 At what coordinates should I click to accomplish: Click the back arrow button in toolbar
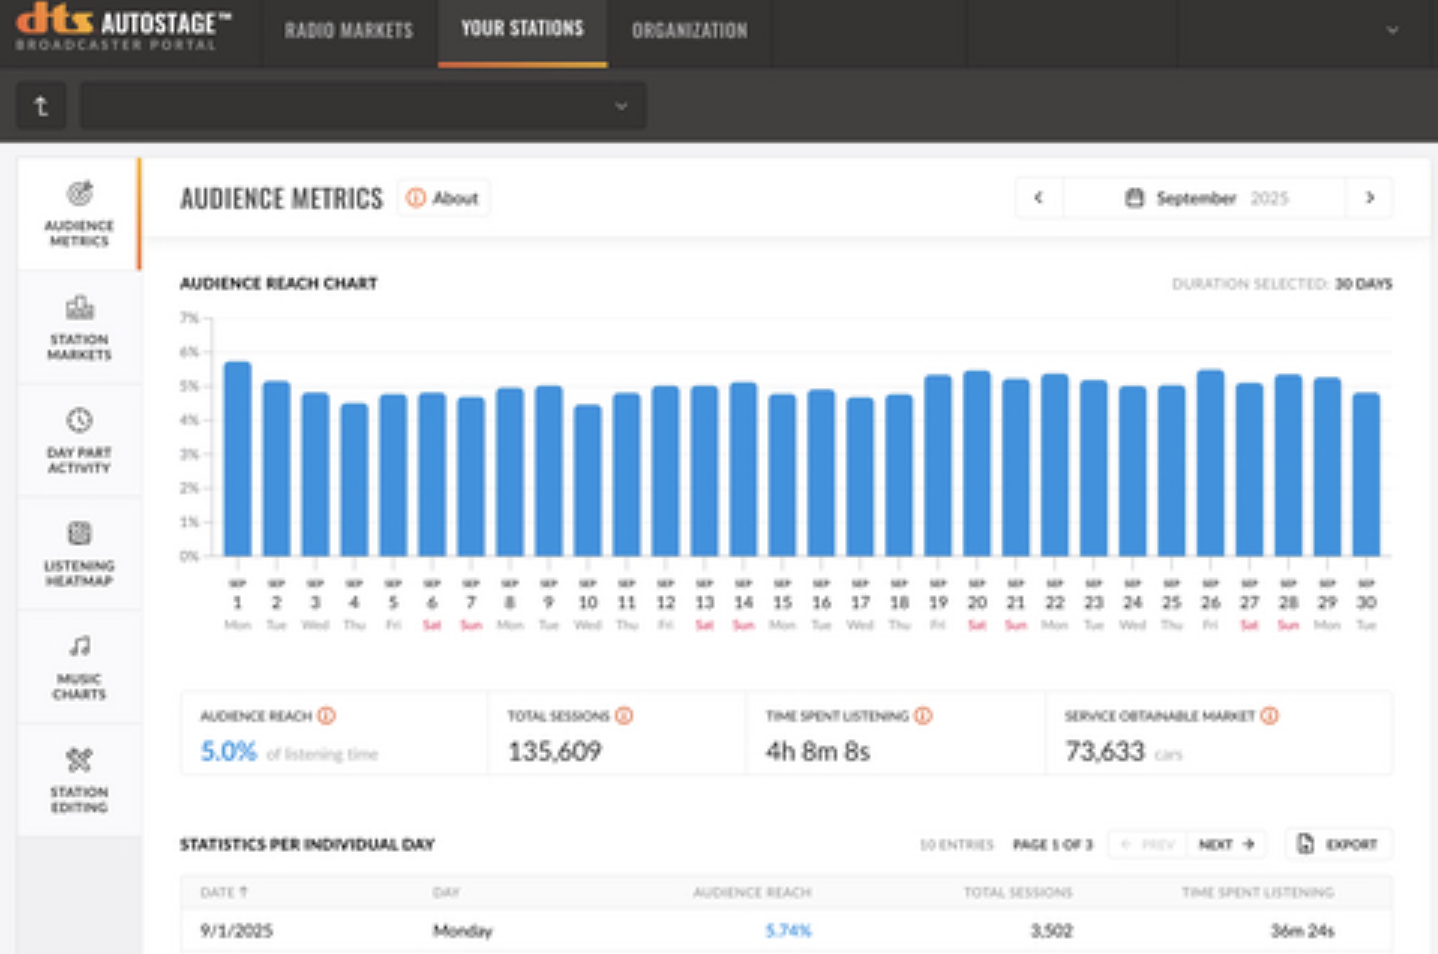click(41, 106)
